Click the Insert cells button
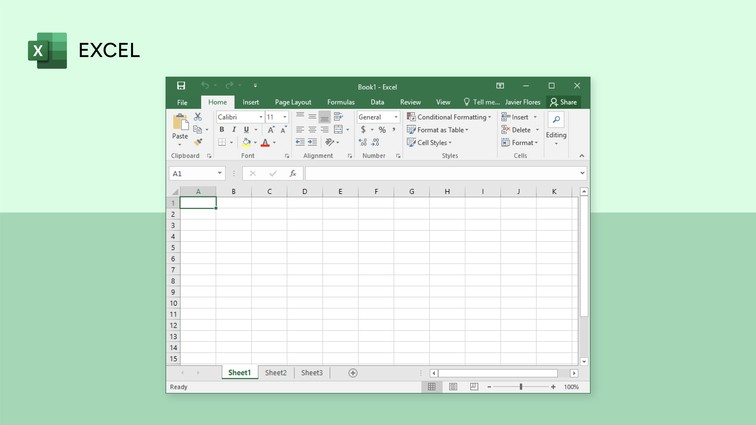 (519, 117)
